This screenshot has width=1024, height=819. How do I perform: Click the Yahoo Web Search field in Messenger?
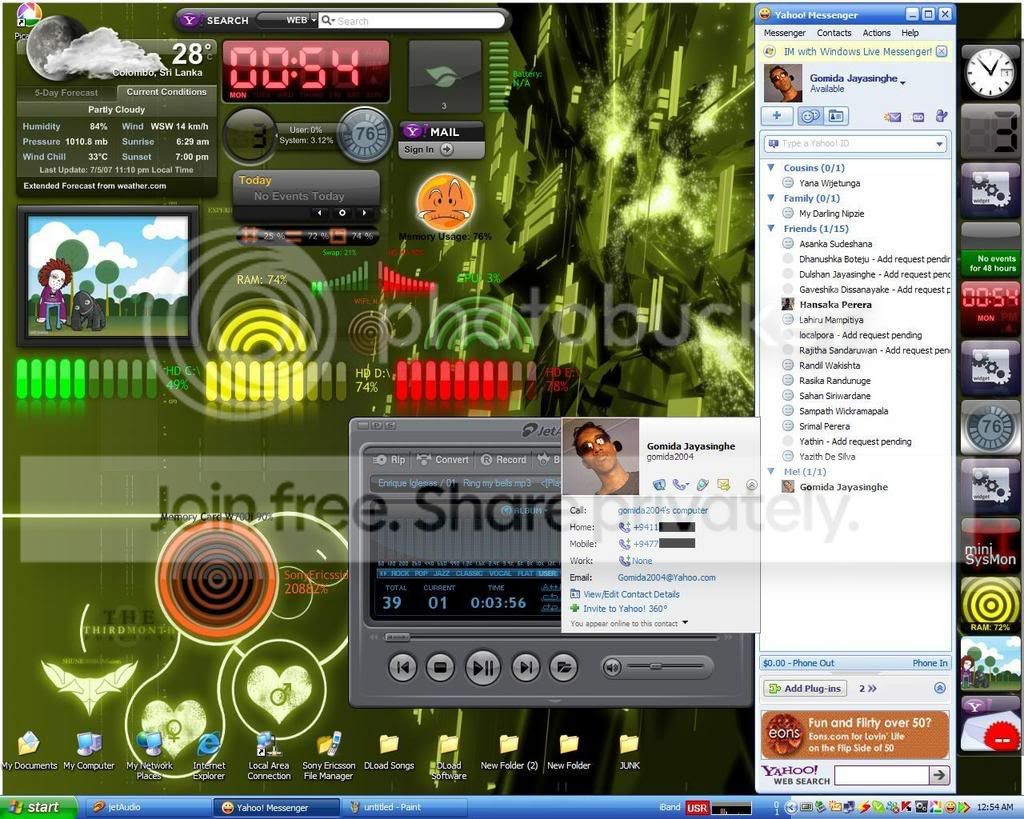pos(882,775)
